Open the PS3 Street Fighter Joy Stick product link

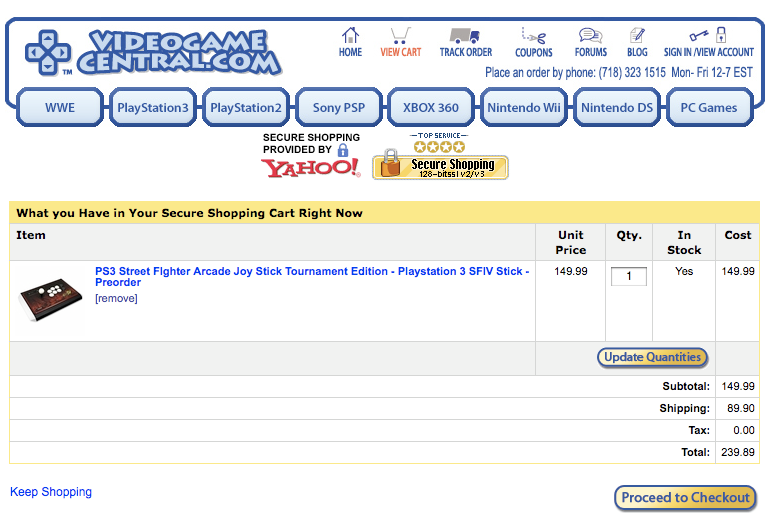[312, 277]
